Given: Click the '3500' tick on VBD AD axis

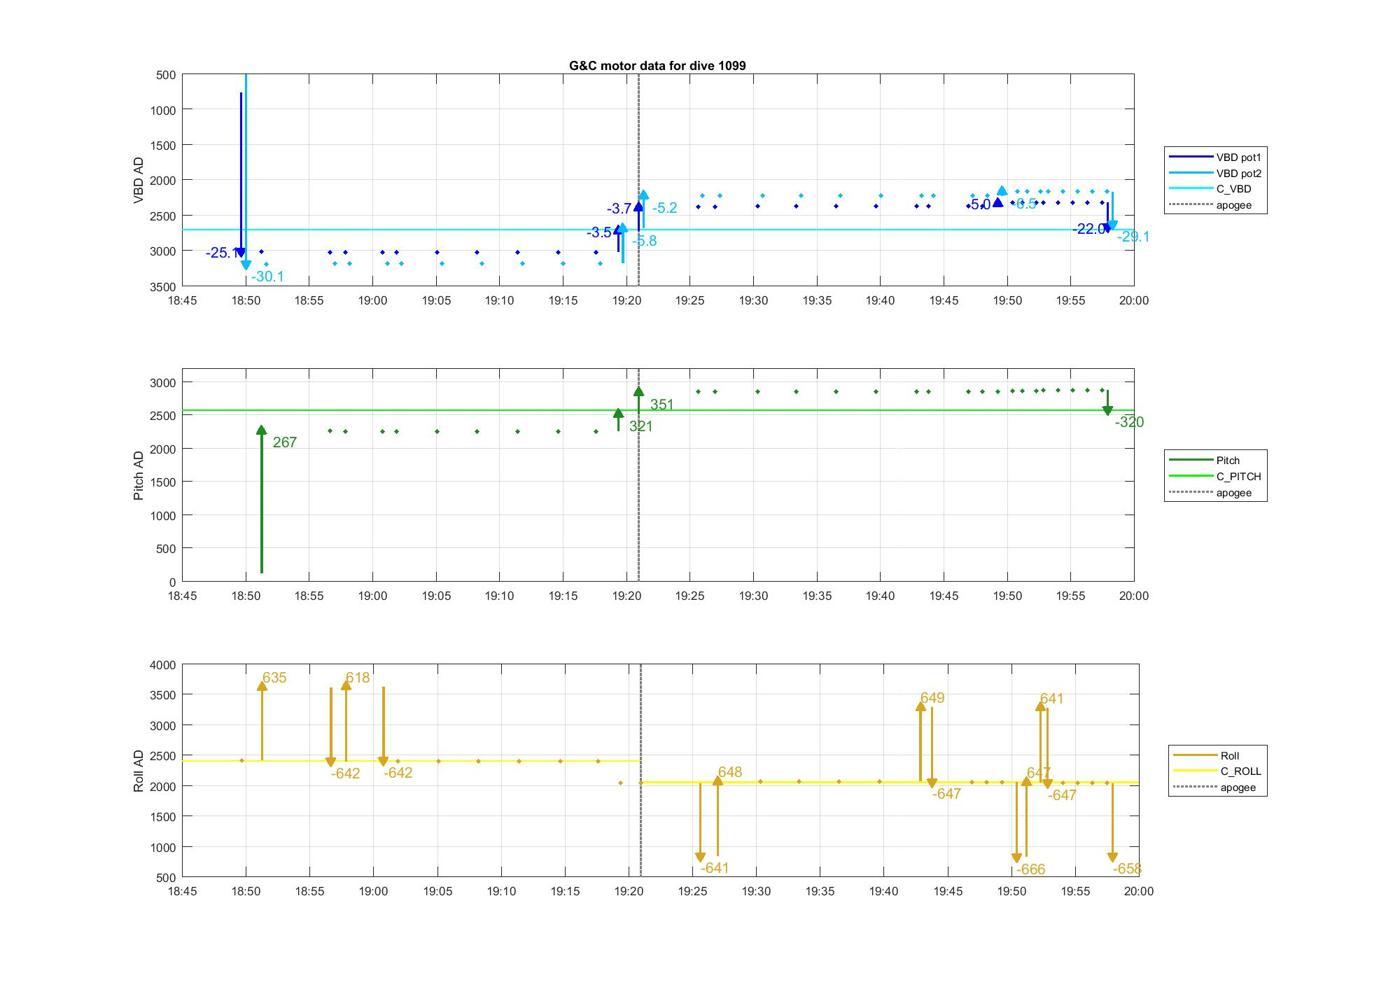Looking at the screenshot, I should point(164,287).
